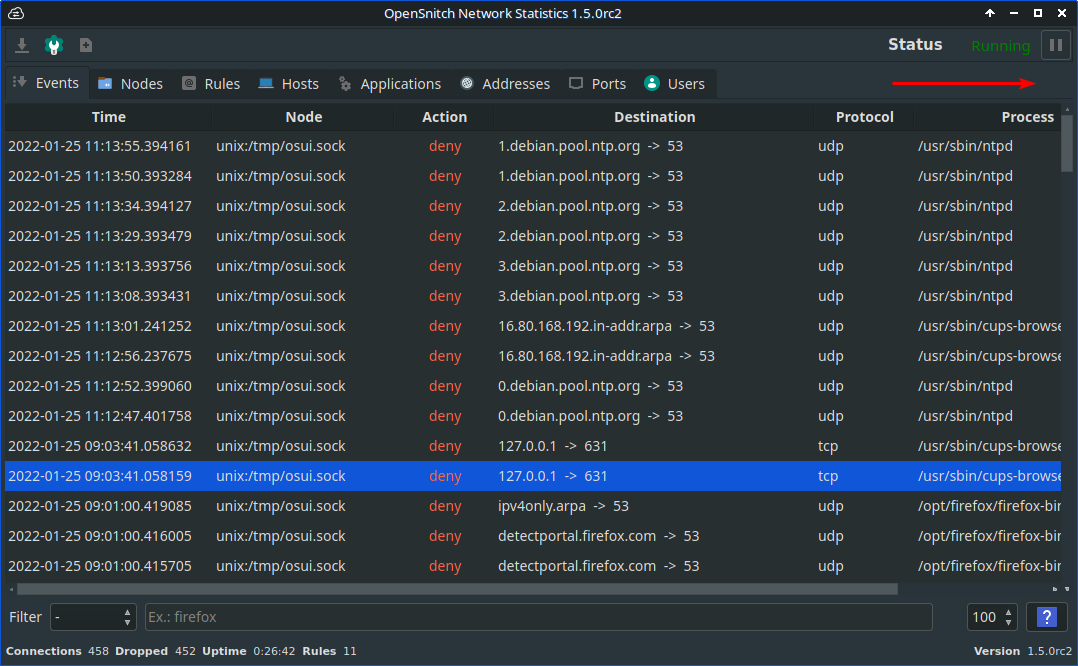Select the row at 11:13:13.393756
The image size is (1078, 666).
click(533, 266)
